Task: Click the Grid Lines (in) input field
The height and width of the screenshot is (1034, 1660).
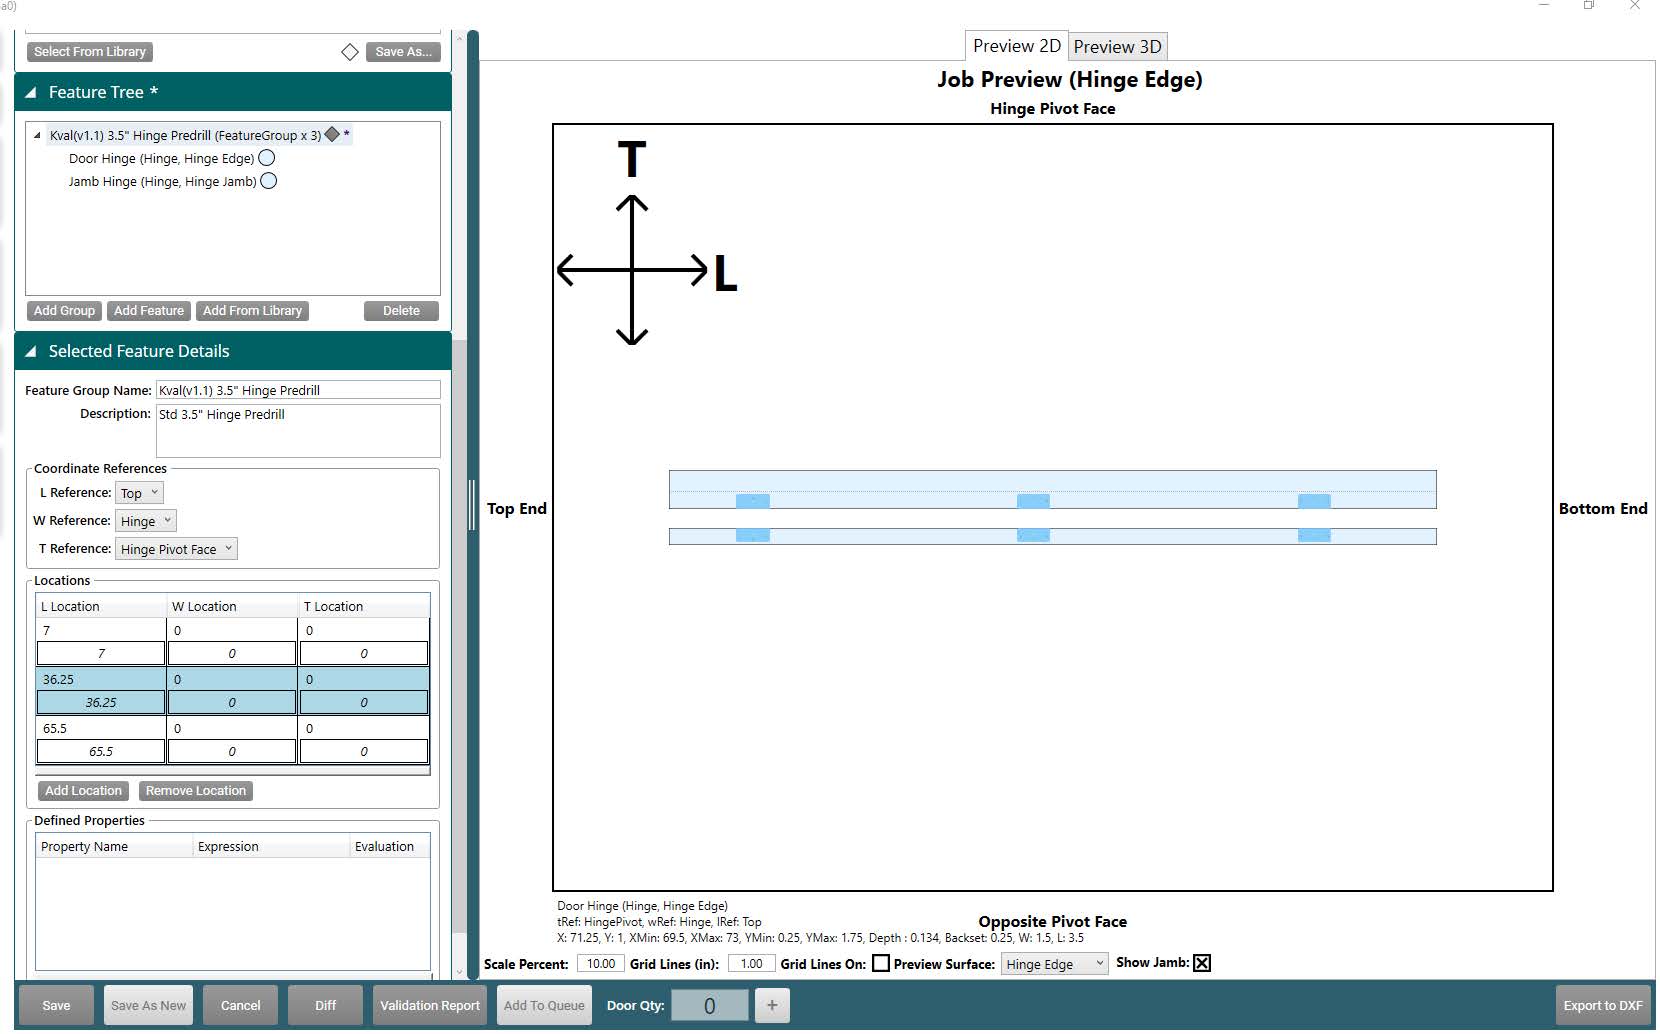Action: (752, 964)
